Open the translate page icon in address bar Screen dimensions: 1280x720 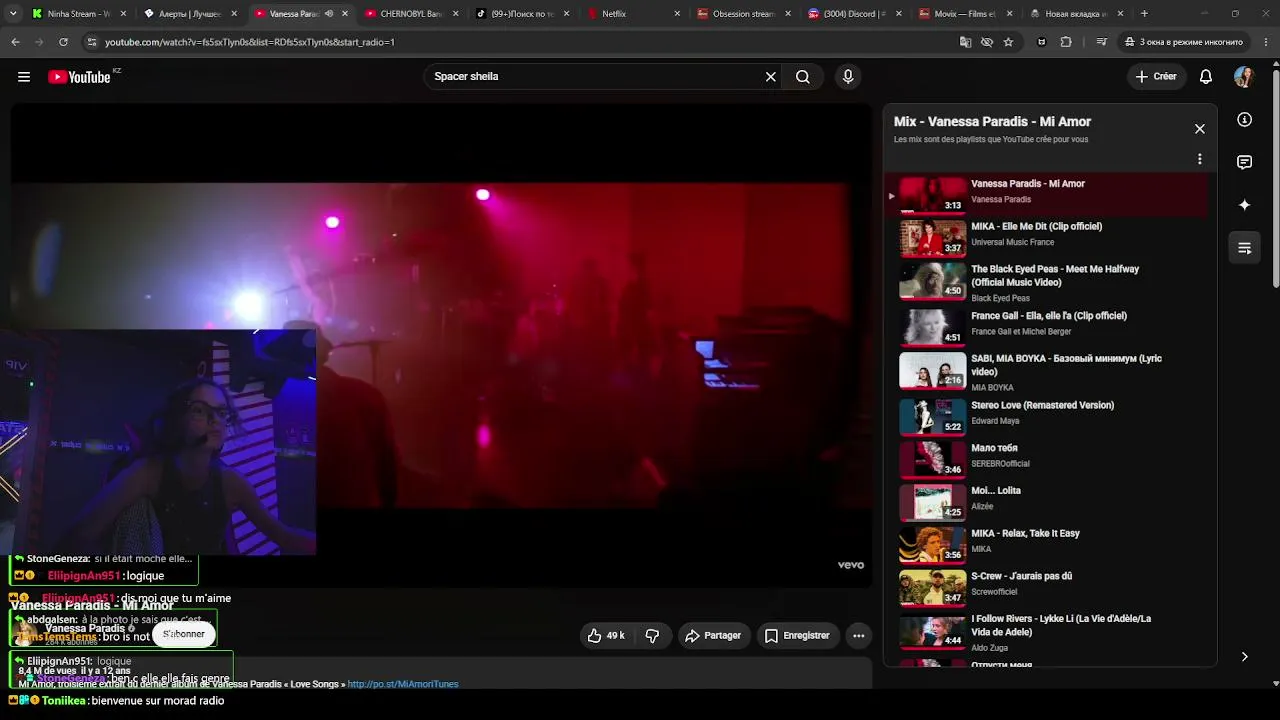[x=965, y=42]
